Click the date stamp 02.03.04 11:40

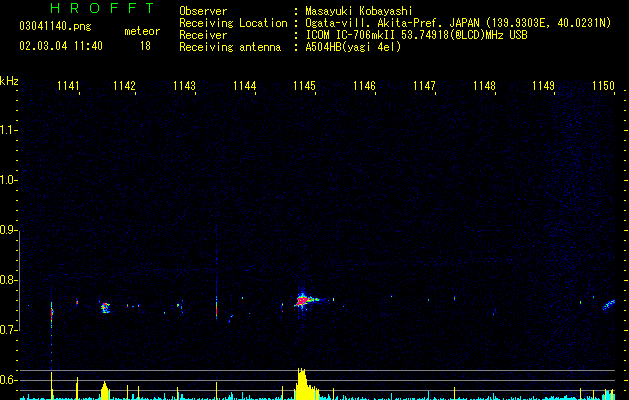(61, 46)
